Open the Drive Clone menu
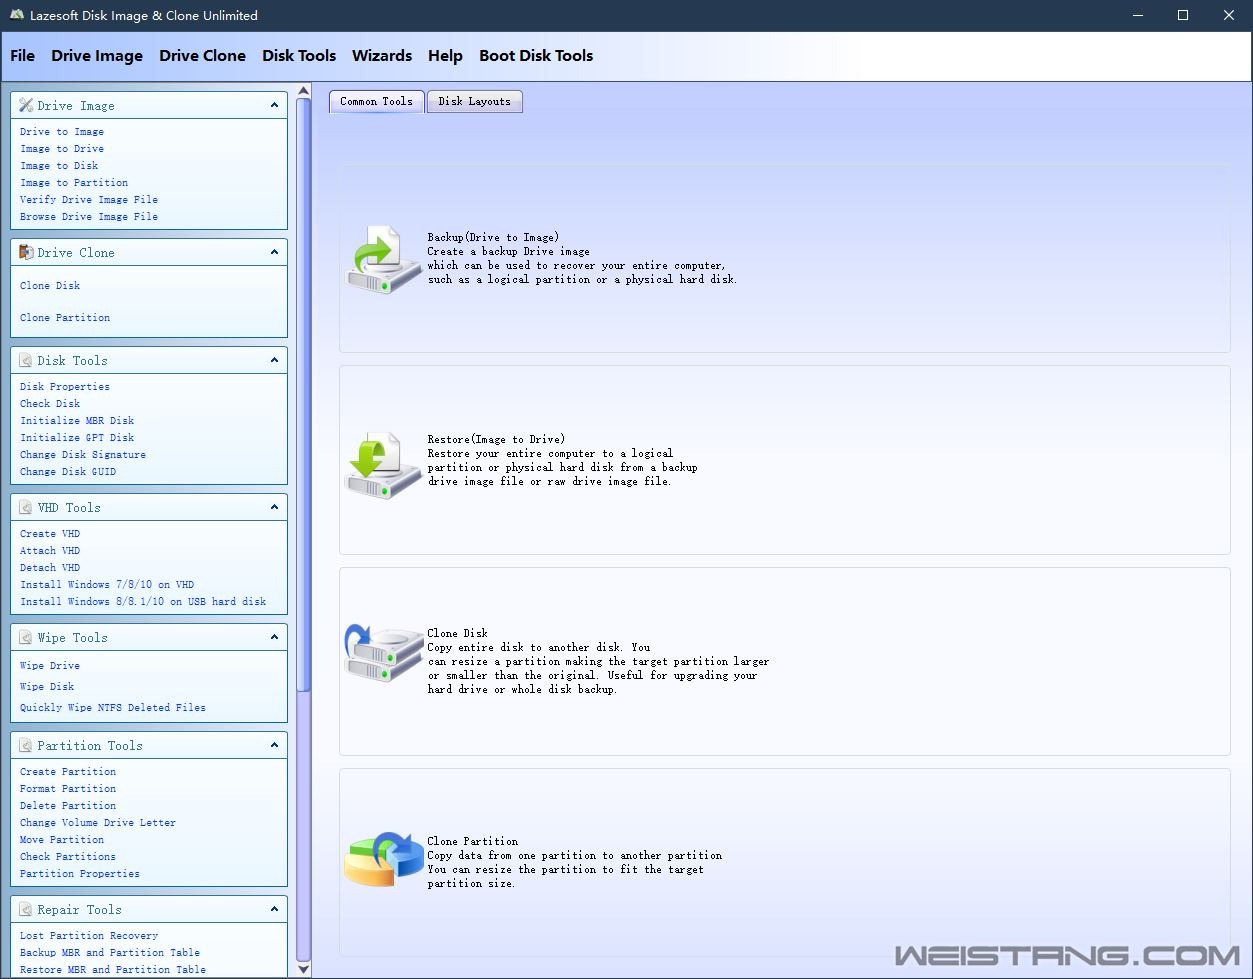The width and height of the screenshot is (1253, 979). click(202, 56)
